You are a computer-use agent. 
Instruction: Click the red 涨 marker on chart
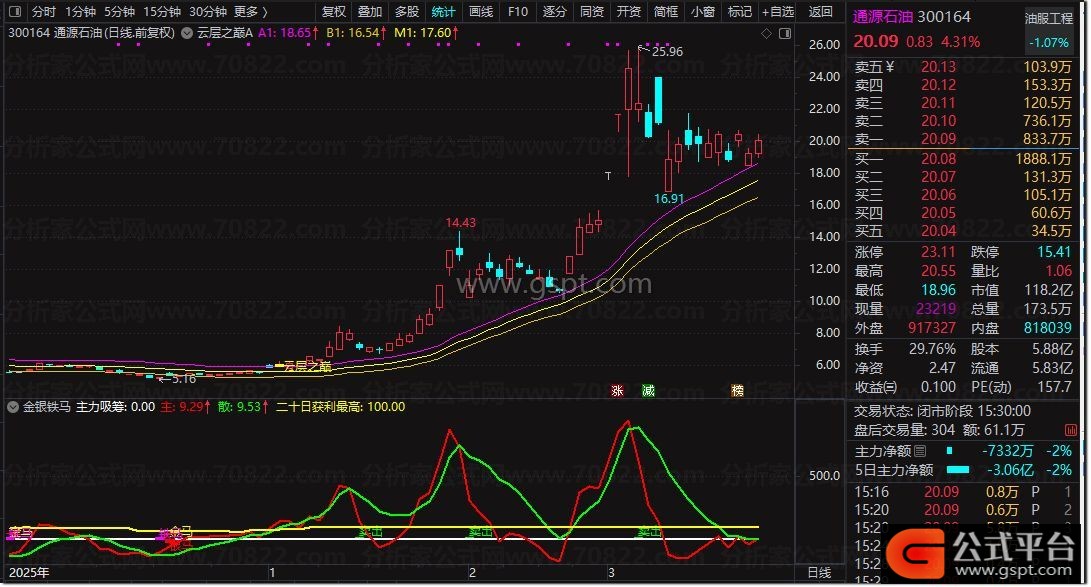(616, 390)
